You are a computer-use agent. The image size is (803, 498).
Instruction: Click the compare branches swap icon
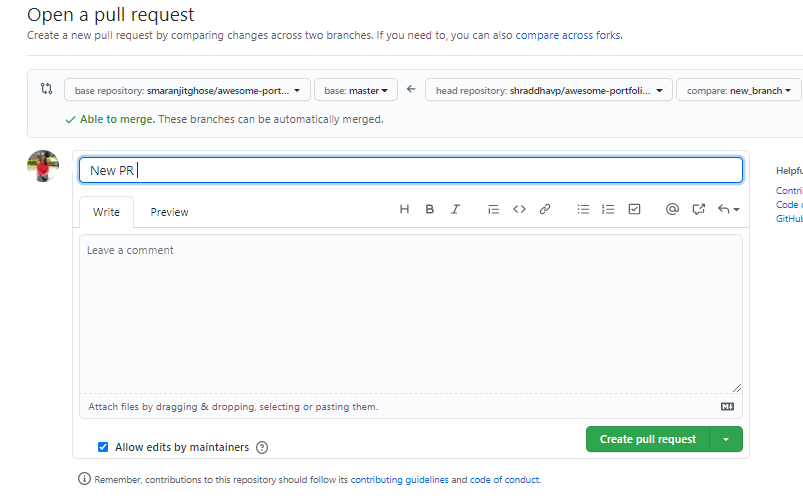click(x=47, y=89)
